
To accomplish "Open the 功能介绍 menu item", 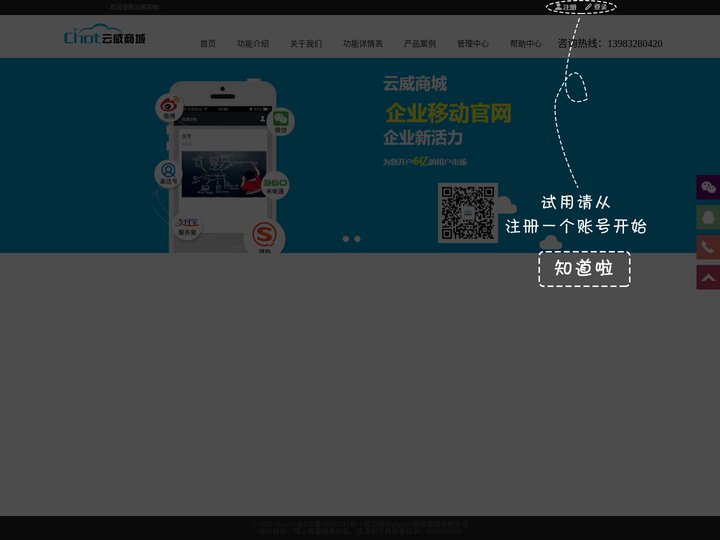I will point(253,44).
